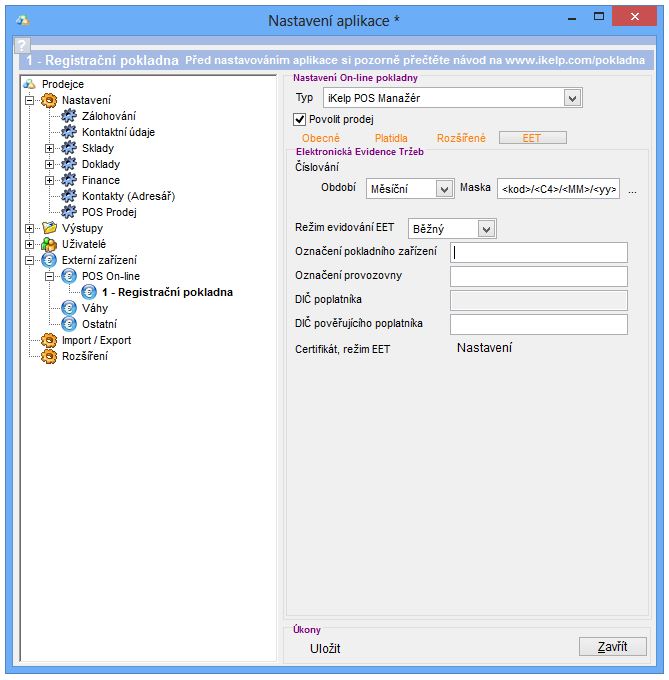The image size is (669, 680).
Task: Click the Zavřít button
Action: point(612,647)
